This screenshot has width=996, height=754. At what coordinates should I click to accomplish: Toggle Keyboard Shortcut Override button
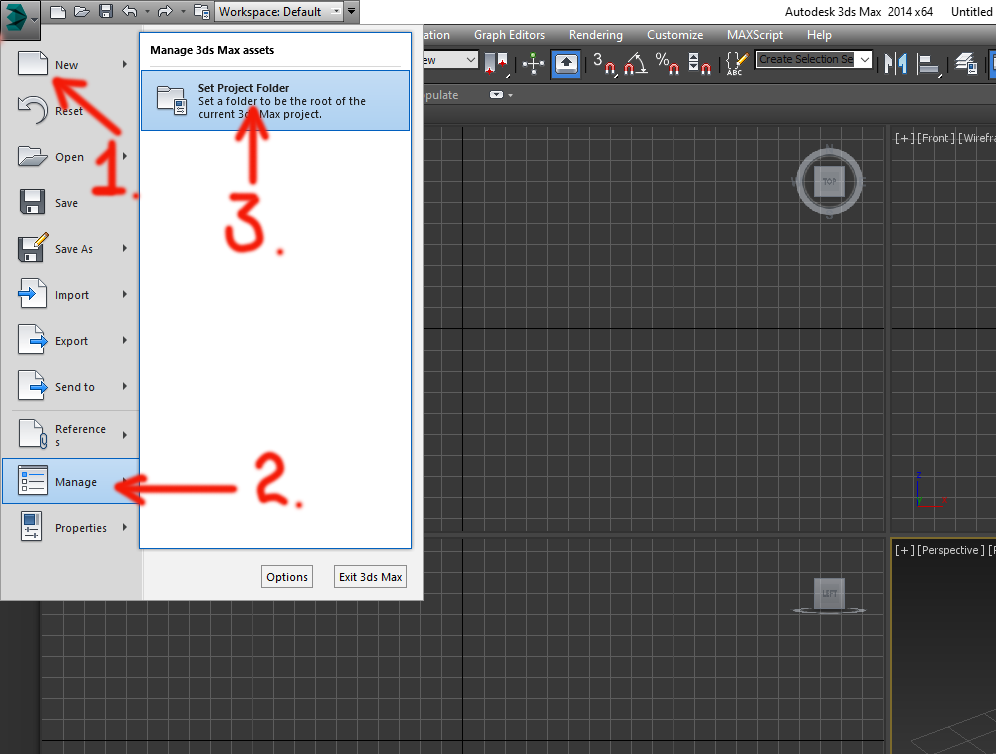coord(566,64)
